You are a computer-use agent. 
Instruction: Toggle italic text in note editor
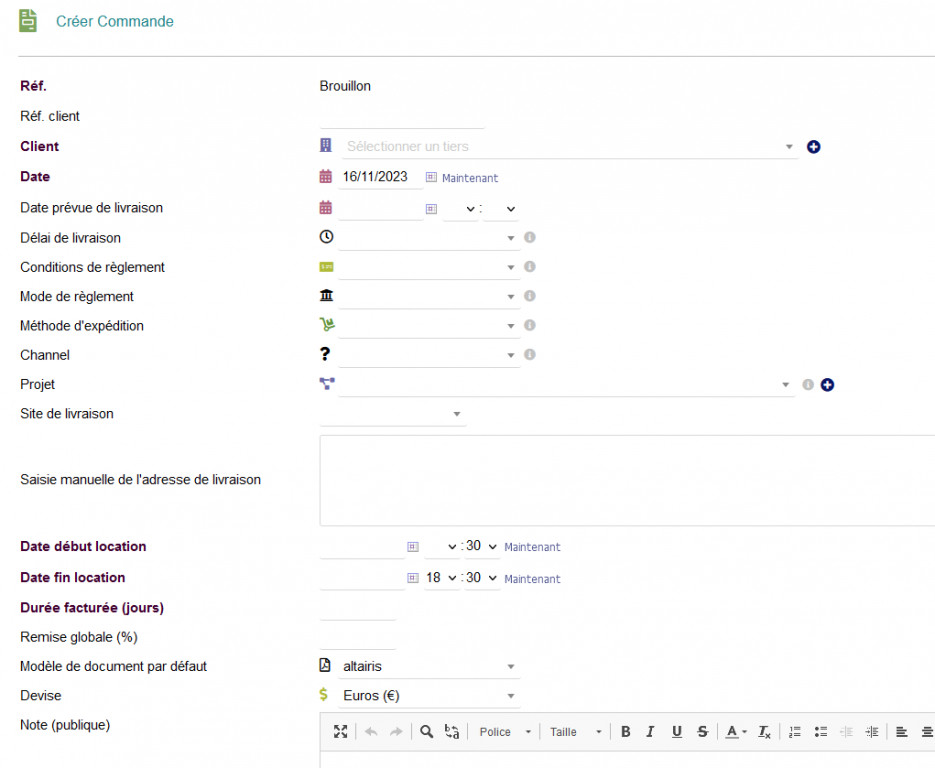tap(651, 732)
